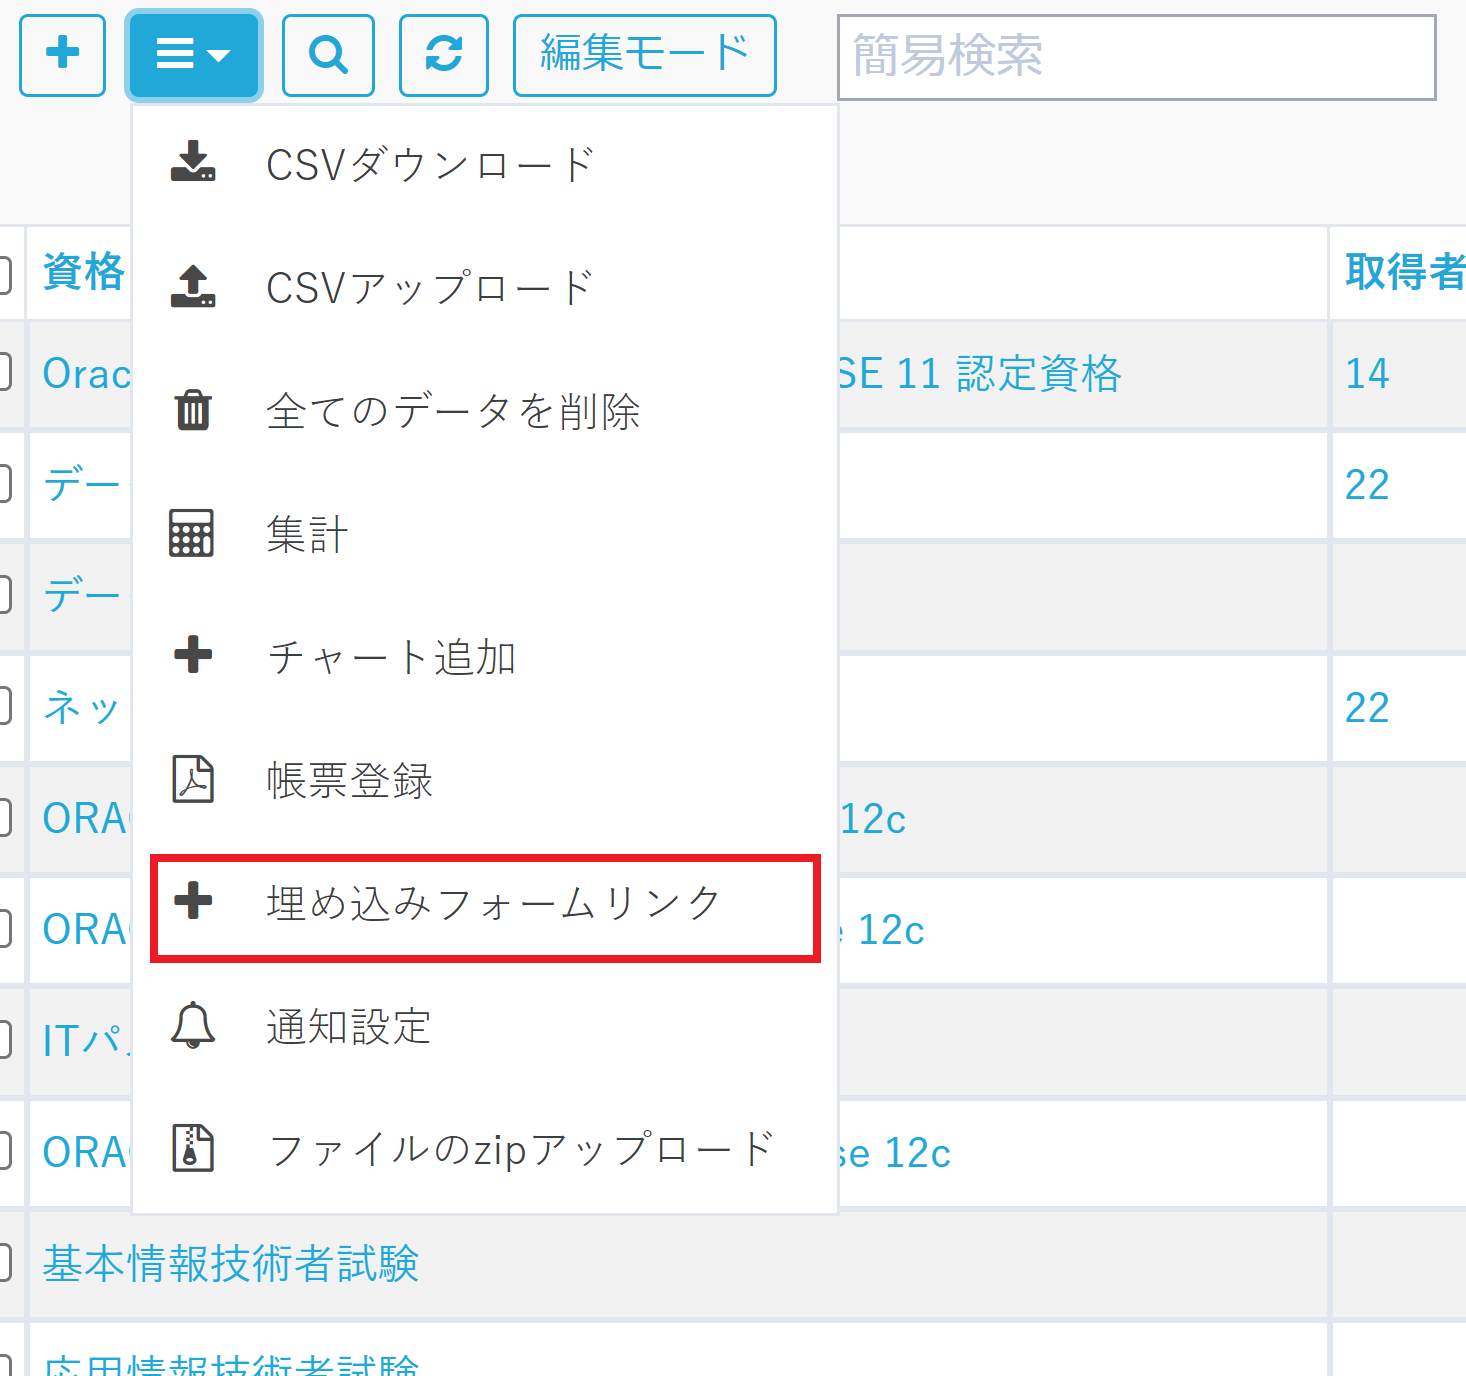This screenshot has height=1376, width=1466.
Task: Check the 基本情報技術者試験 row checkbox
Action: (x=5, y=1263)
